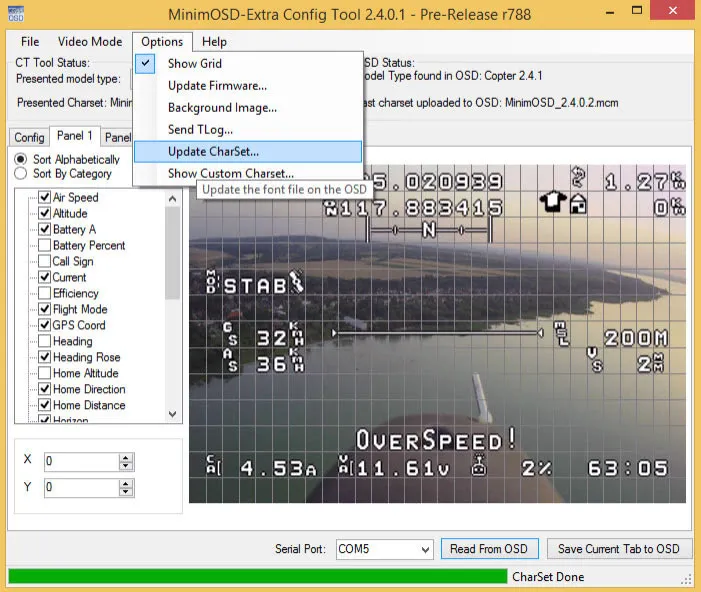Click the green CharSet progress bar
Image resolution: width=701 pixels, height=592 pixels.
257,577
